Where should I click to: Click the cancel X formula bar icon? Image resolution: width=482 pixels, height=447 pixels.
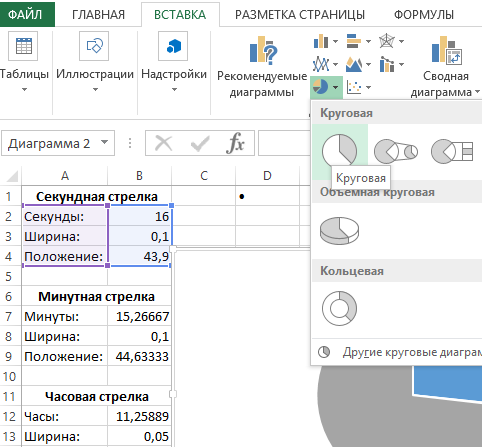163,144
